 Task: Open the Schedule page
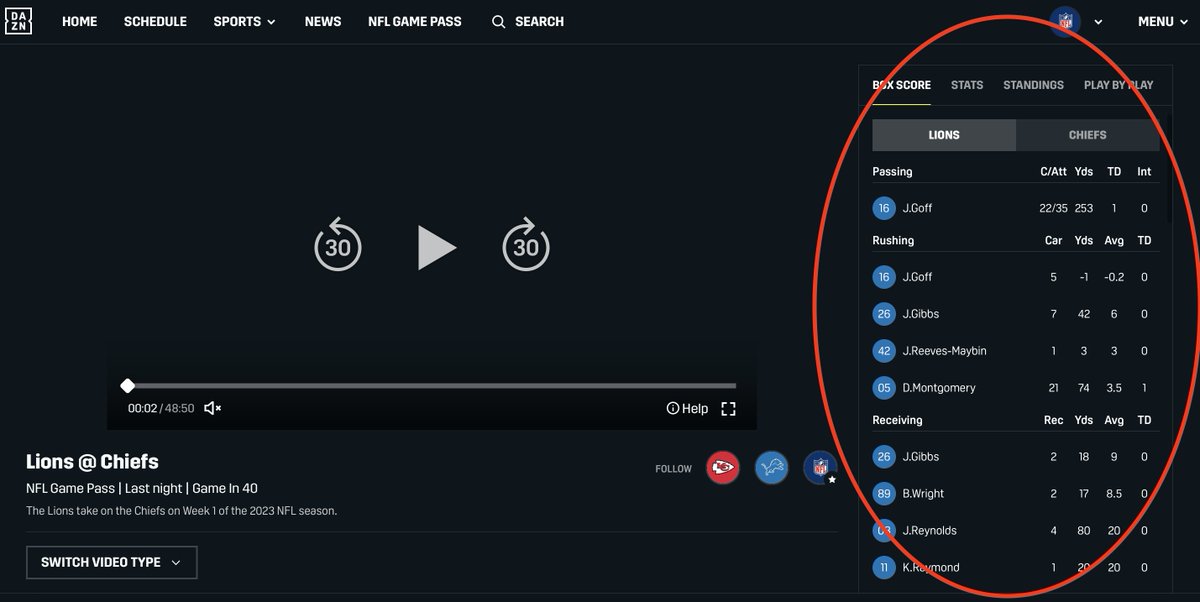[x=155, y=21]
